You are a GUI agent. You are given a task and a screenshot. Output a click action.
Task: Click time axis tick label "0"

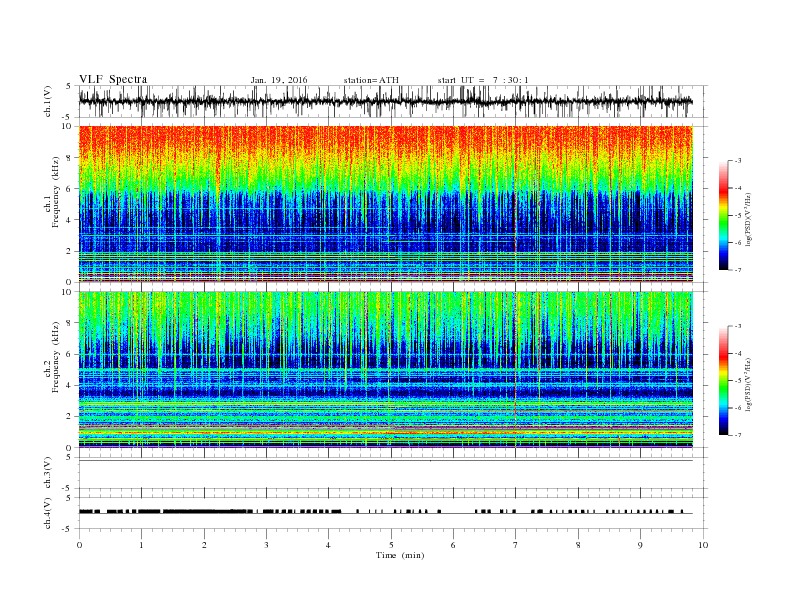[79, 545]
